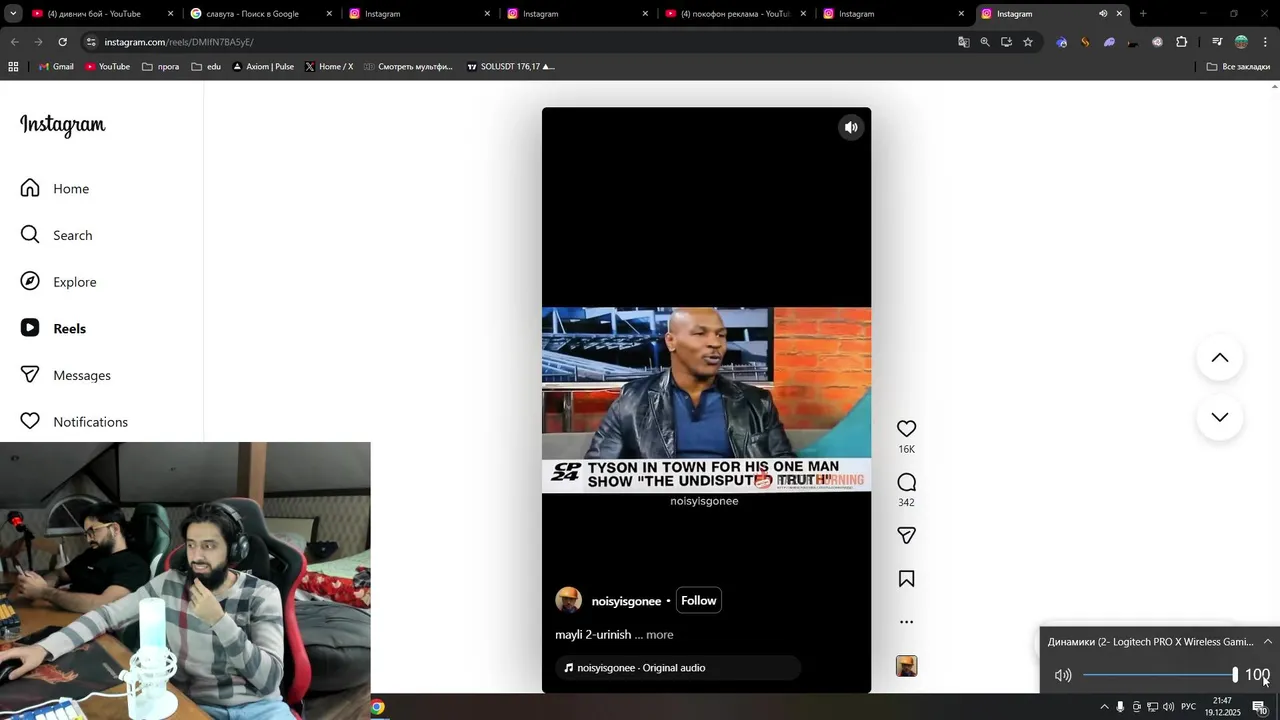Viewport: 1280px width, 720px height.
Task: Open noisyisgonee avatar picture
Action: point(568,600)
